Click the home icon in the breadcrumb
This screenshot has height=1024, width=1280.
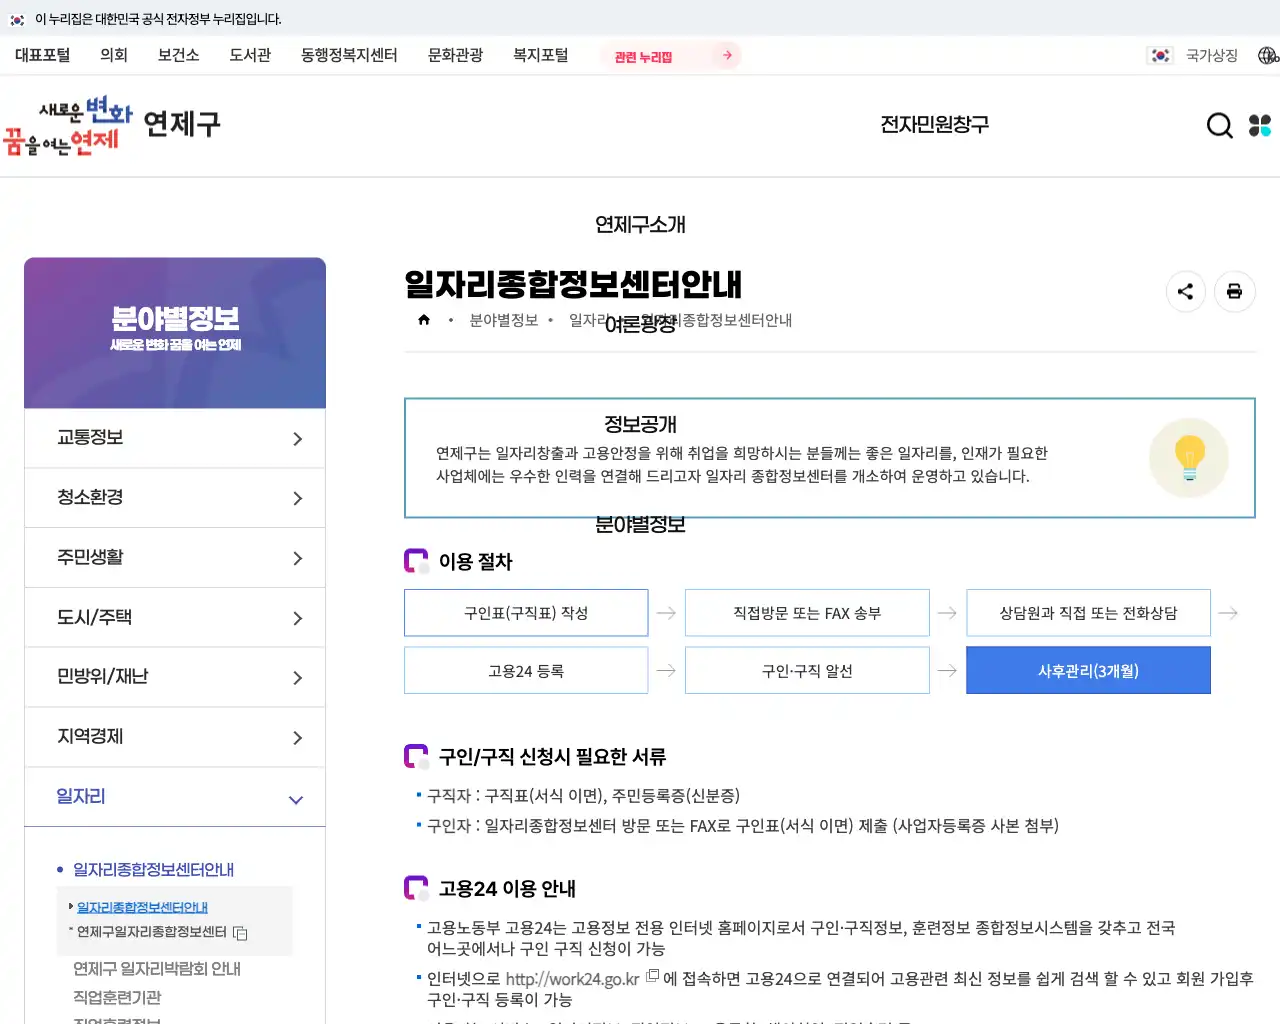(423, 319)
